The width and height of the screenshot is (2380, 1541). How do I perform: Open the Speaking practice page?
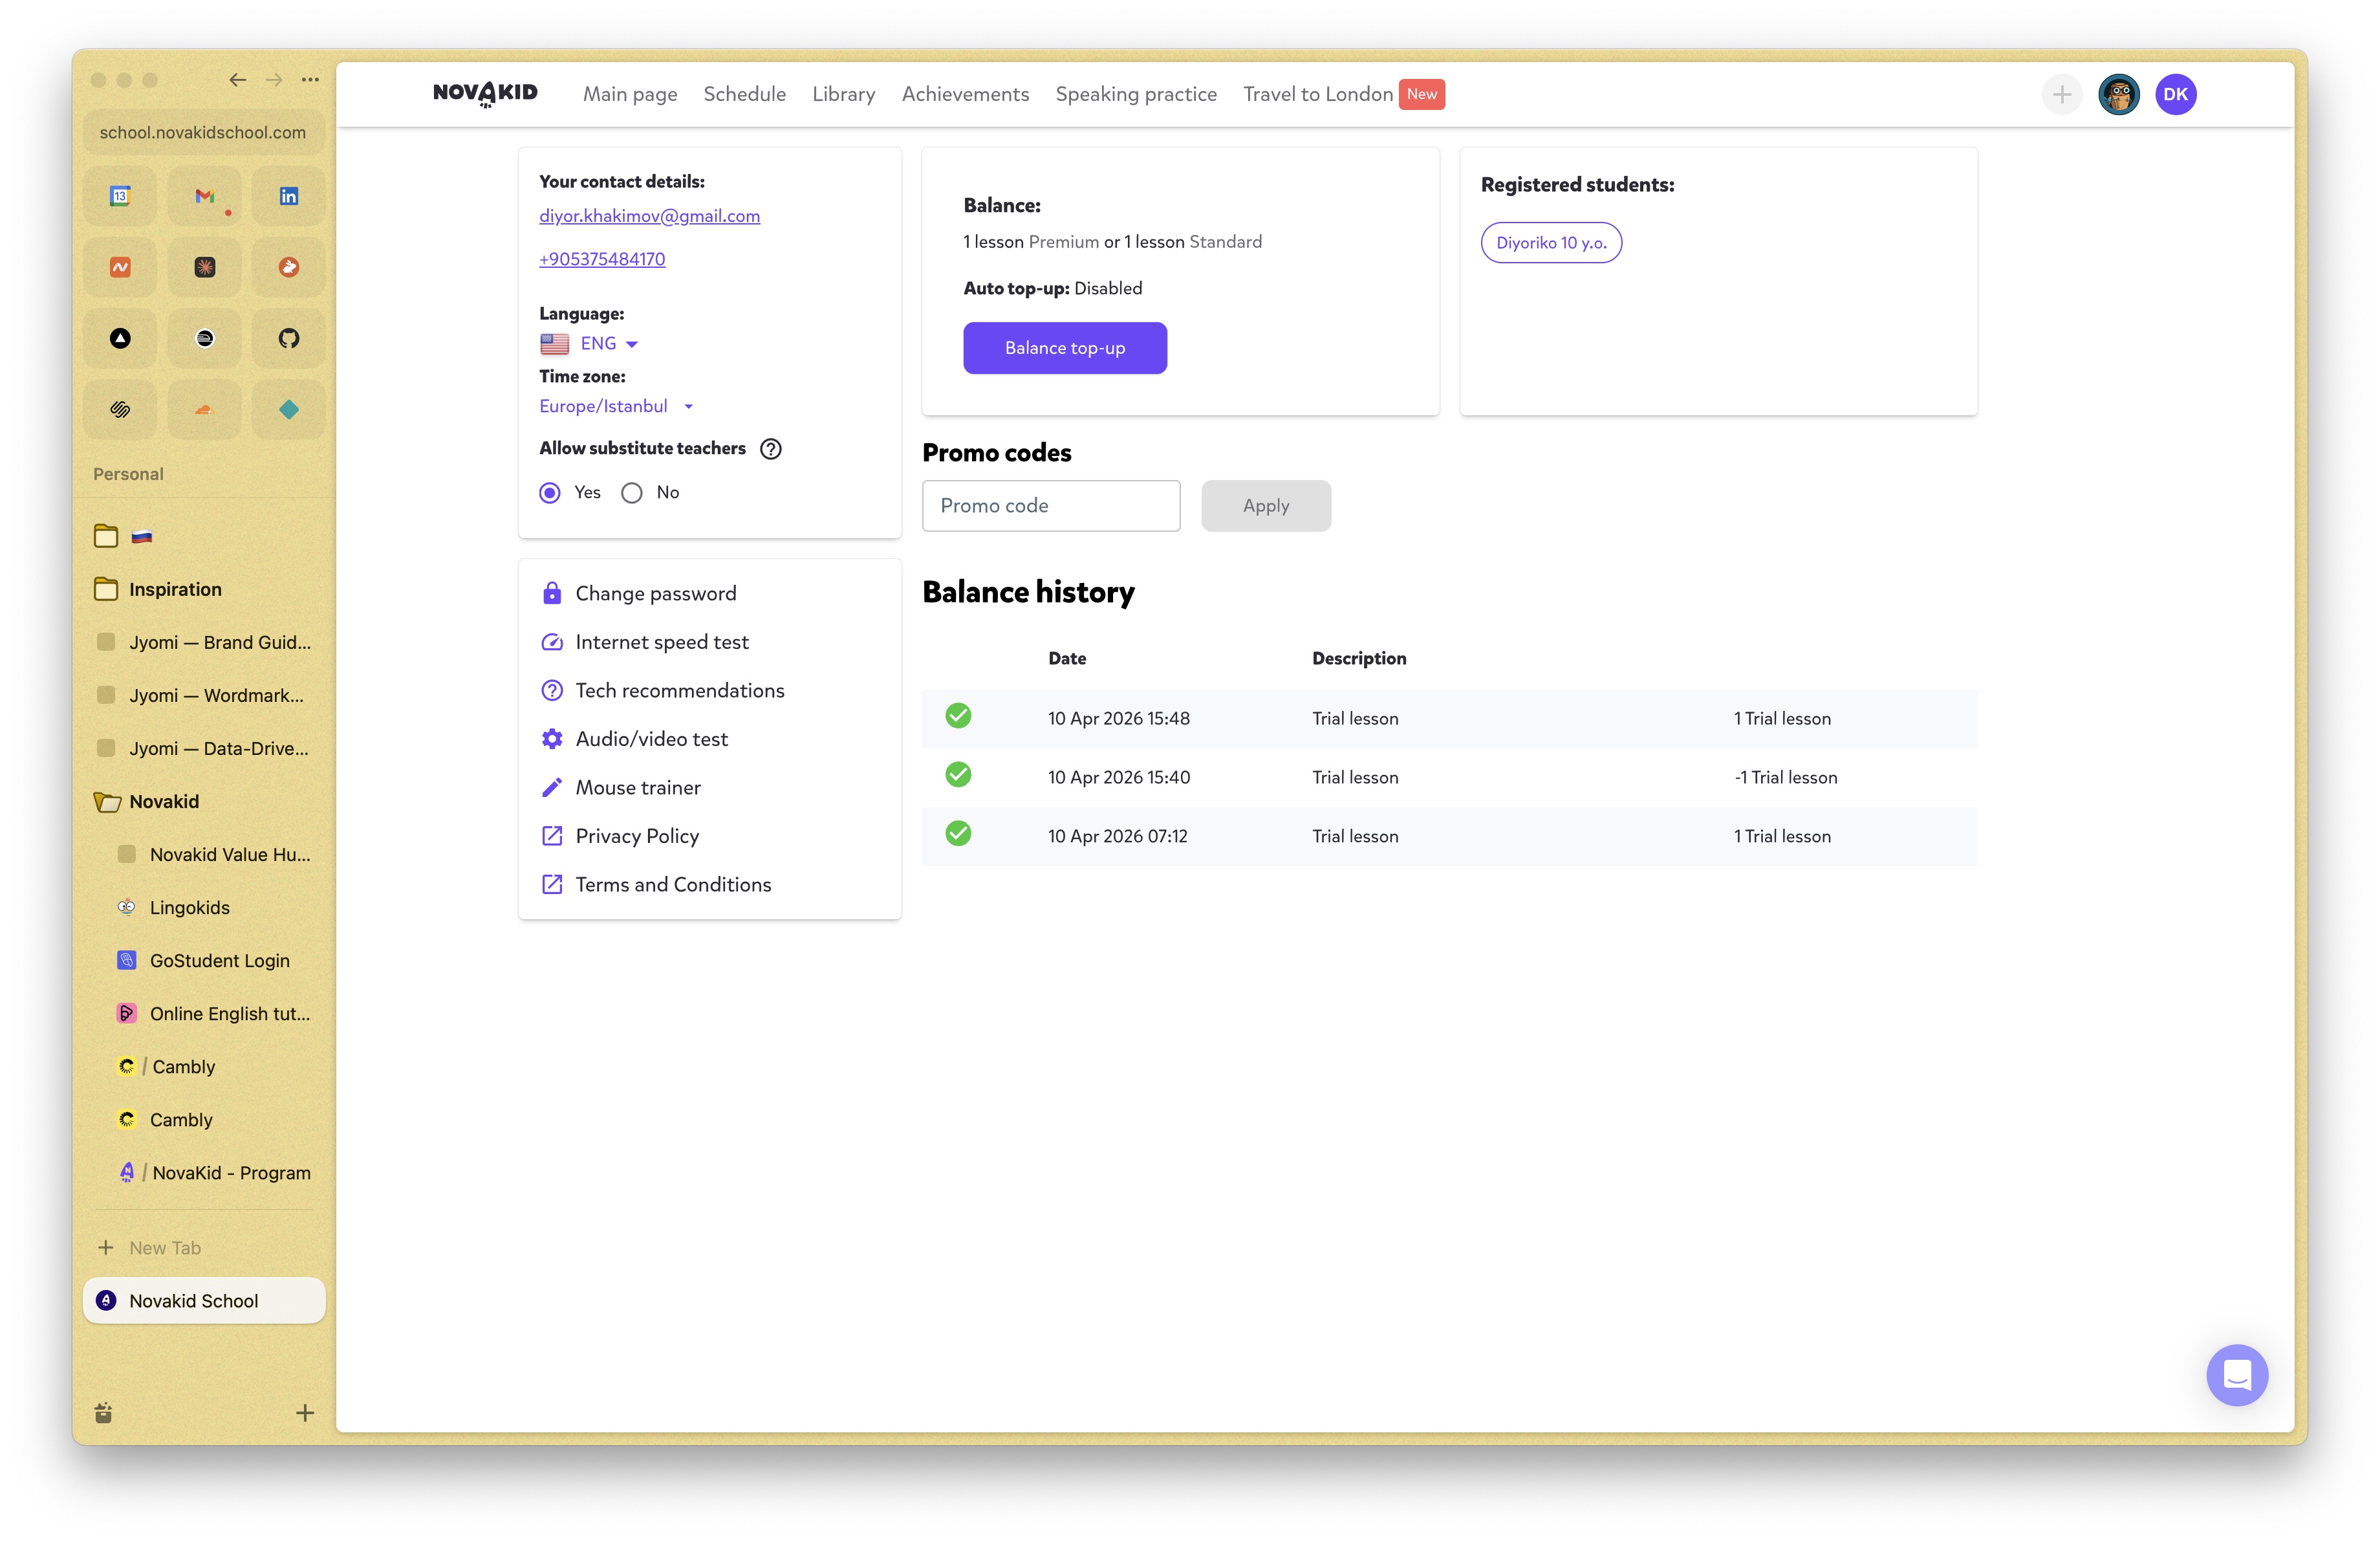1135,94
